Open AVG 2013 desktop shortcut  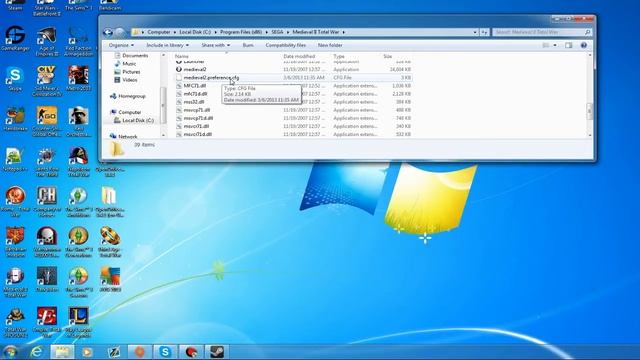click(110, 280)
